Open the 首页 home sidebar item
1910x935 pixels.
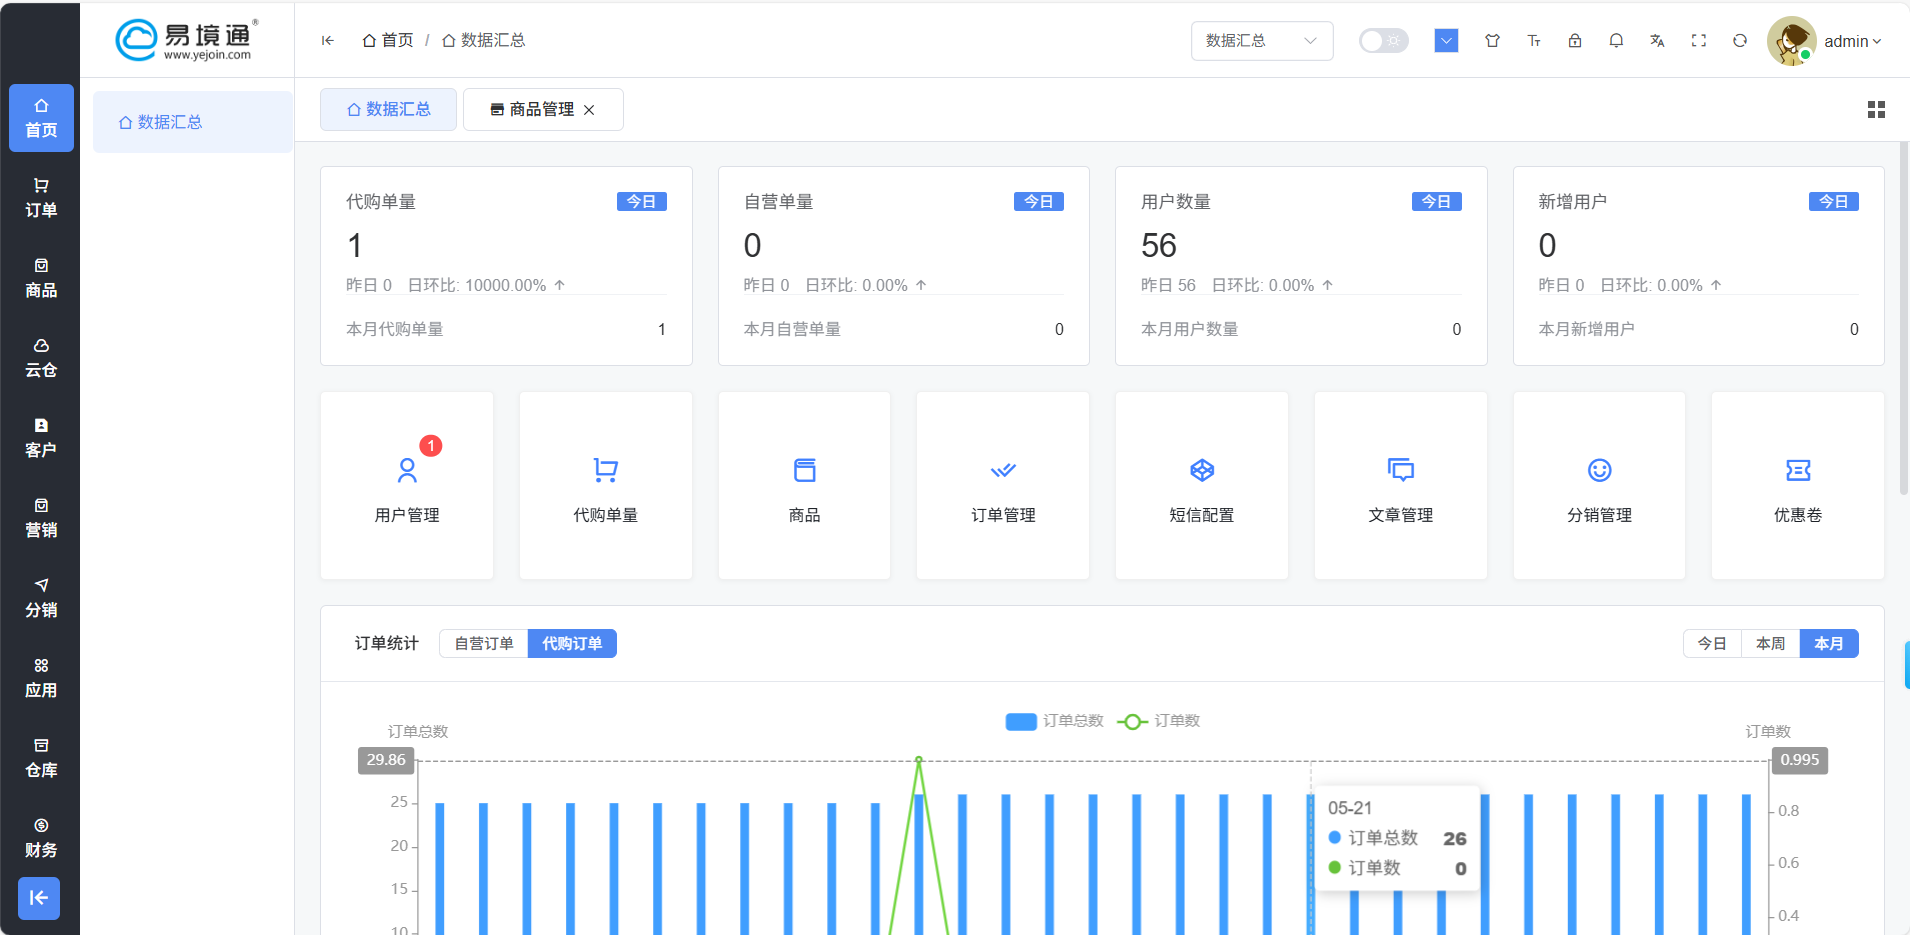coord(41,118)
